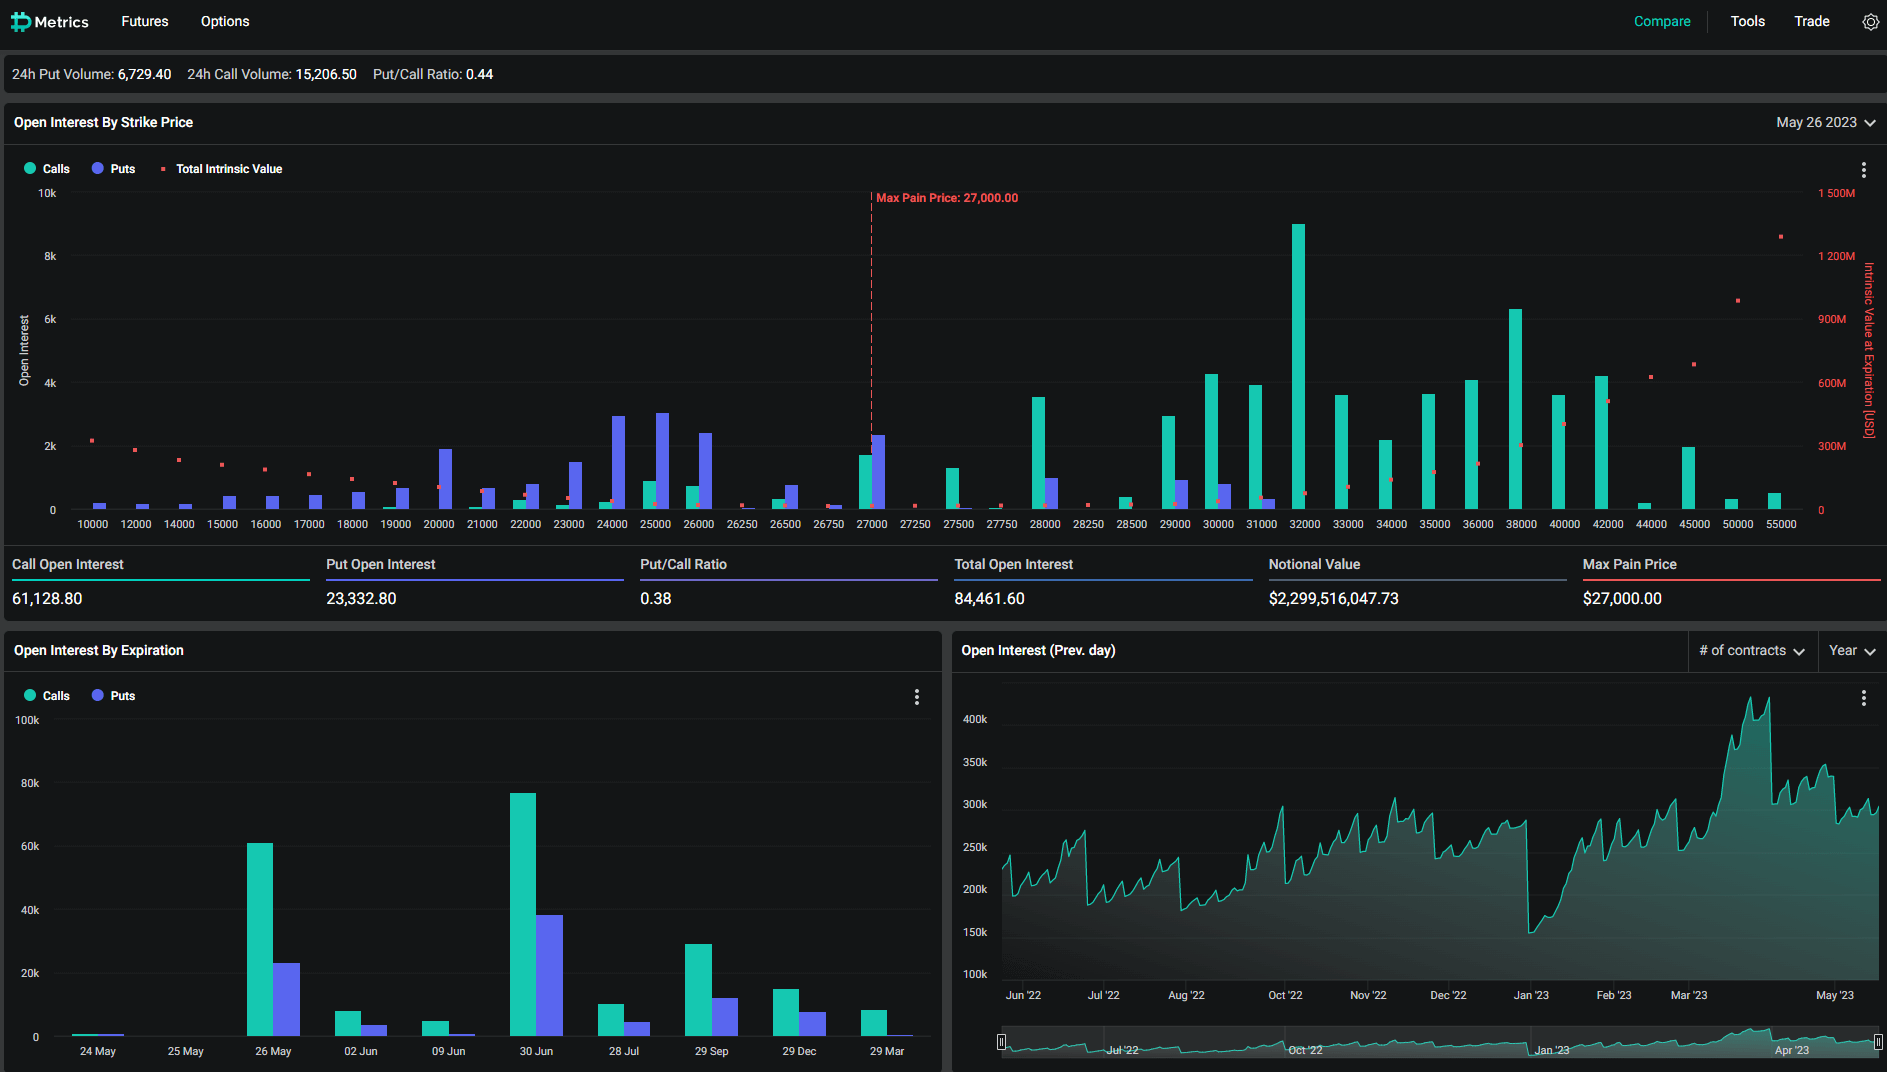Image resolution: width=1887 pixels, height=1072 pixels.
Task: Click the range navigator timeline strip
Action: pyautogui.click(x=1440, y=1042)
